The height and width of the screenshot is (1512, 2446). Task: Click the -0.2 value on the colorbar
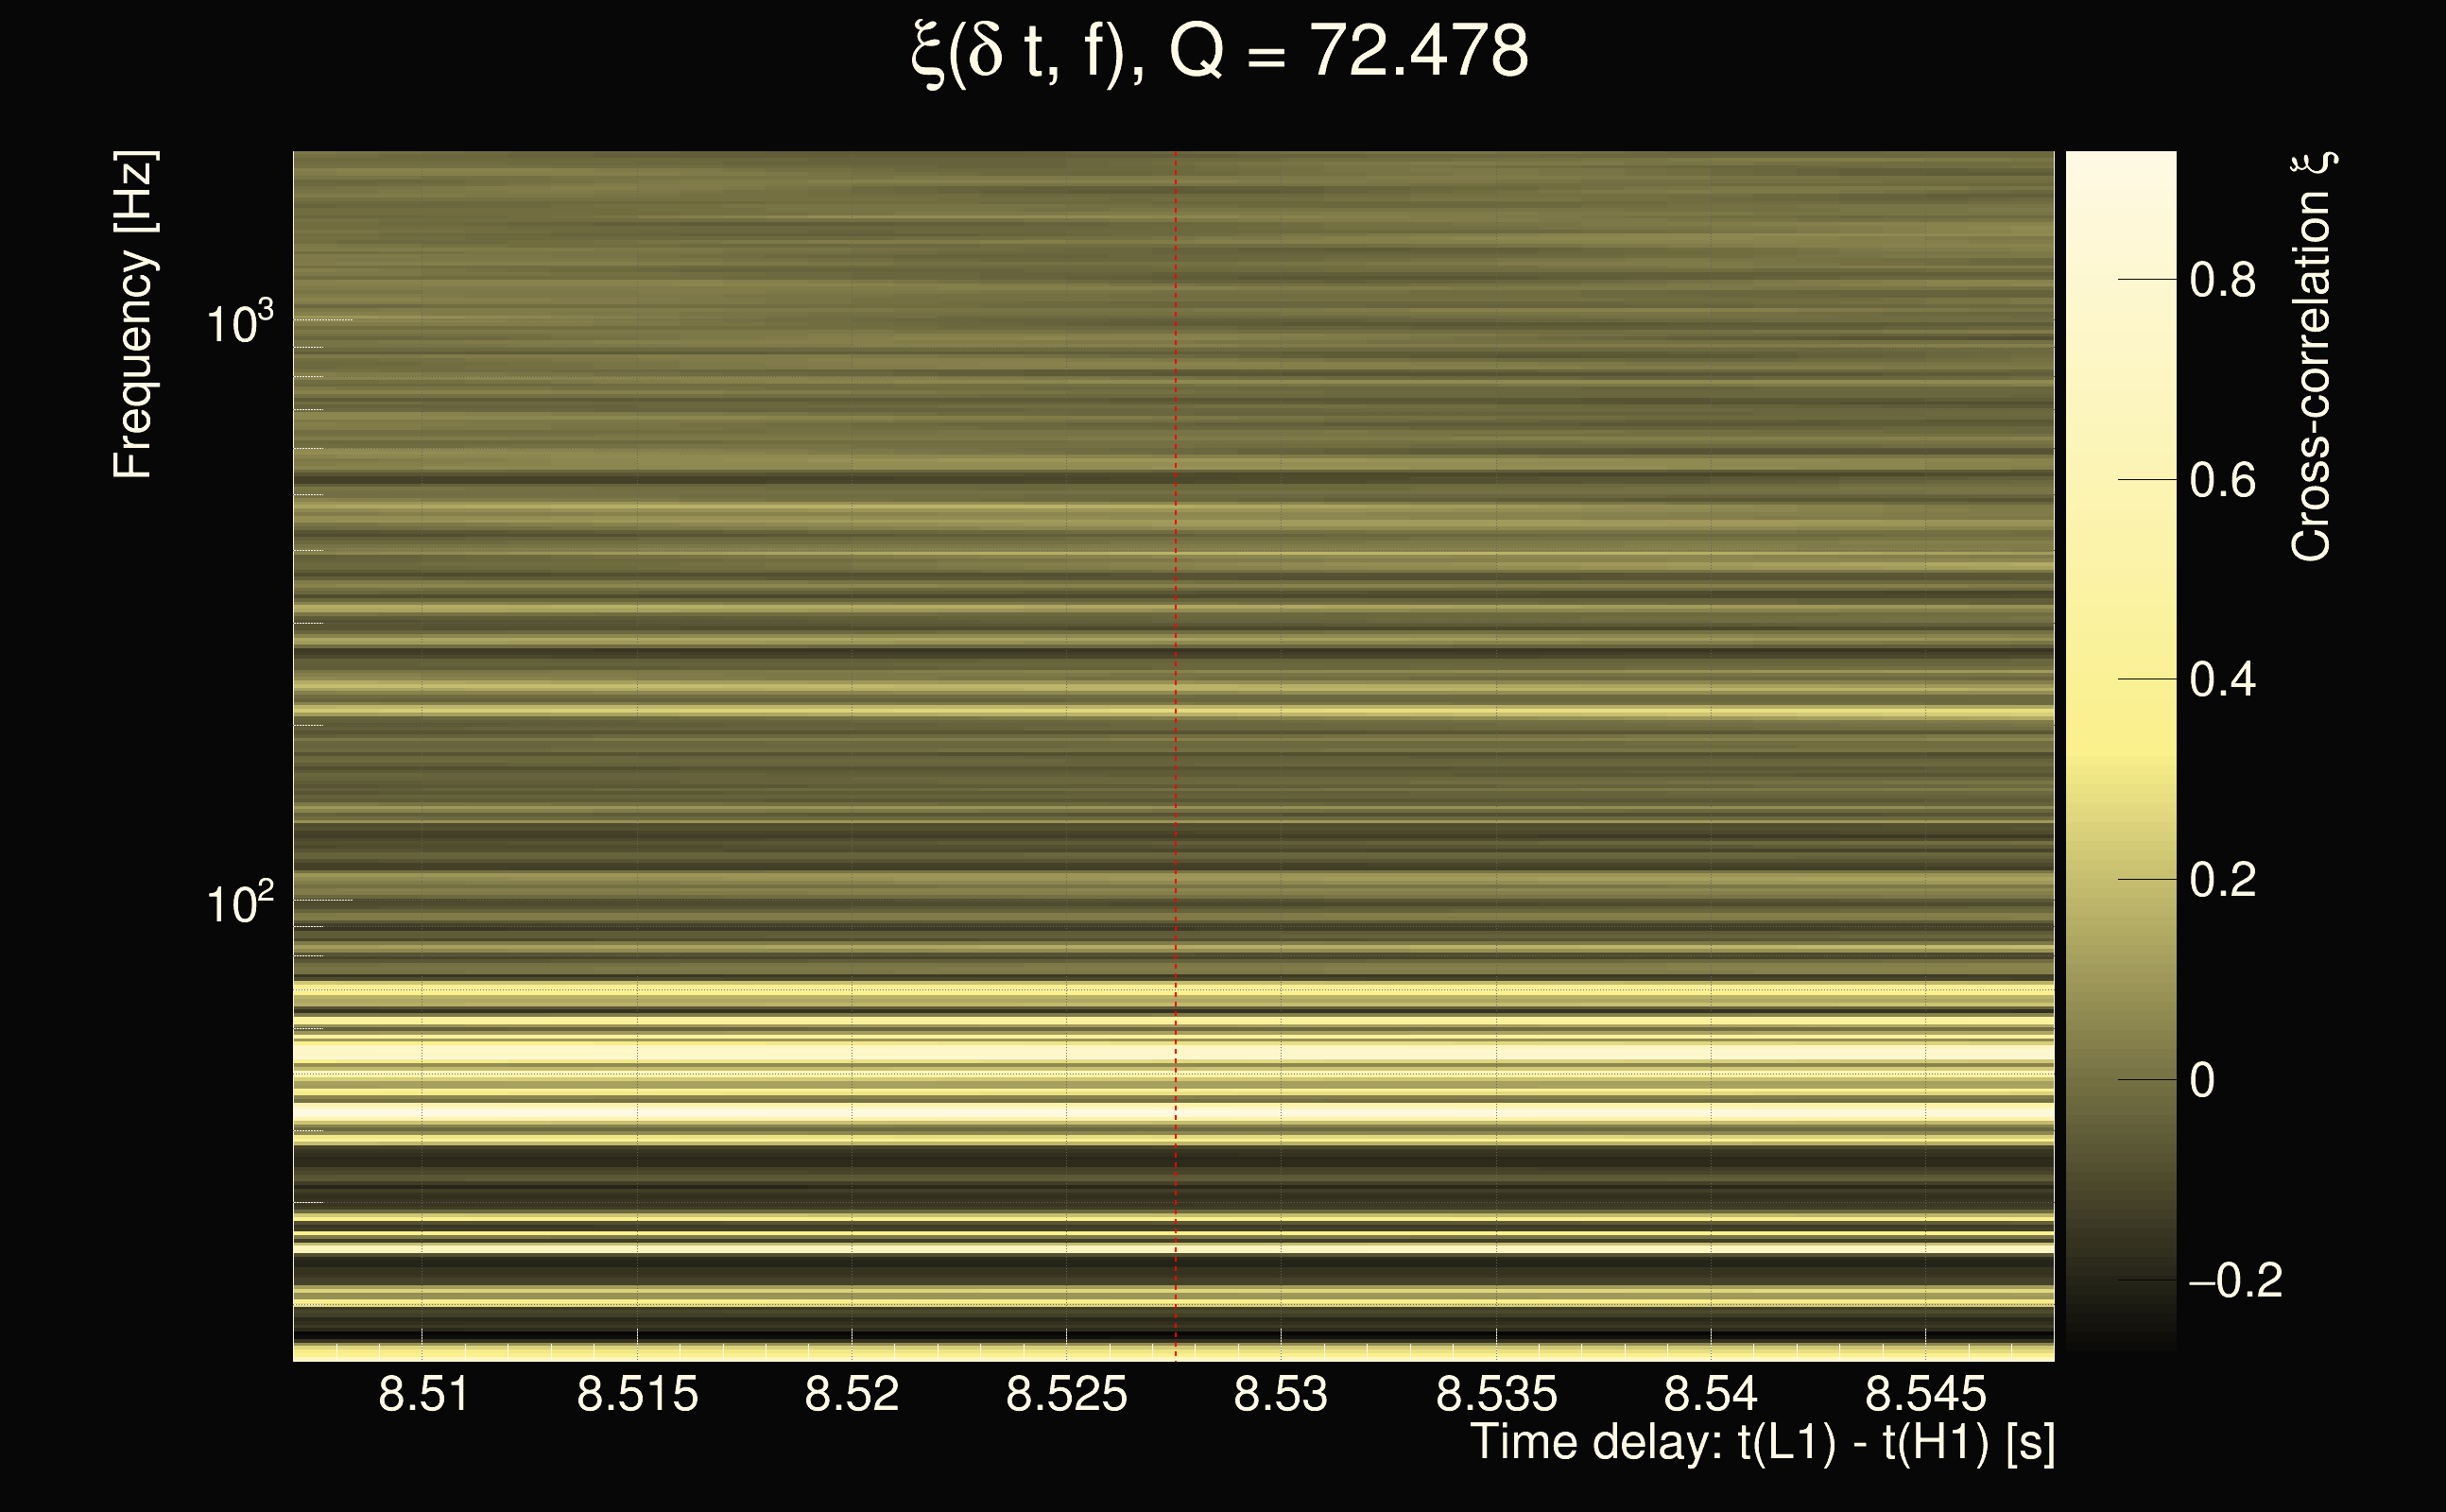(2235, 1281)
